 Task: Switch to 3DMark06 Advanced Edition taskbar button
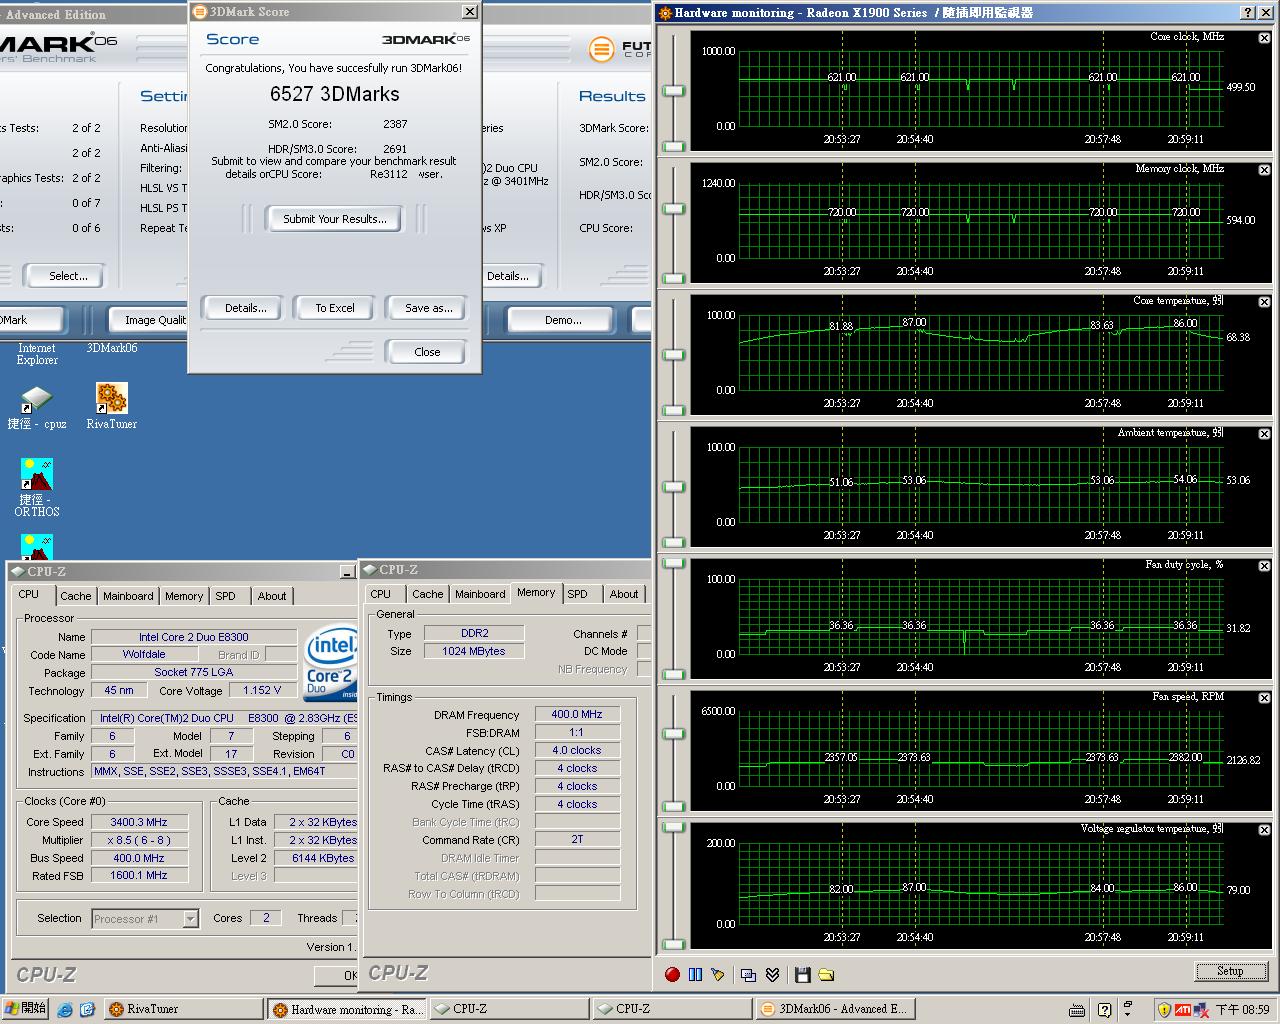(835, 1009)
